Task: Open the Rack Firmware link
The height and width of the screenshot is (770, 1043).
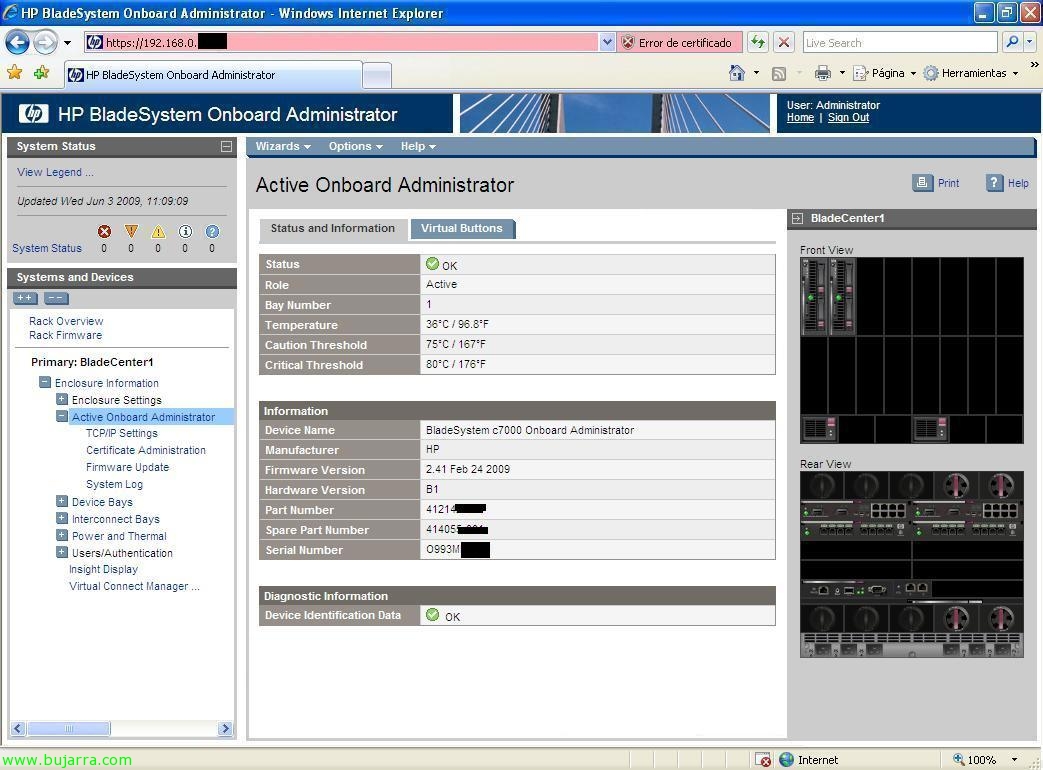Action: coord(65,335)
